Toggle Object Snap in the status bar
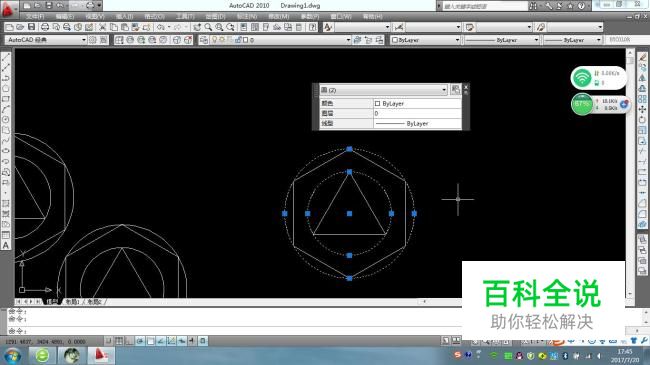 click(x=150, y=341)
